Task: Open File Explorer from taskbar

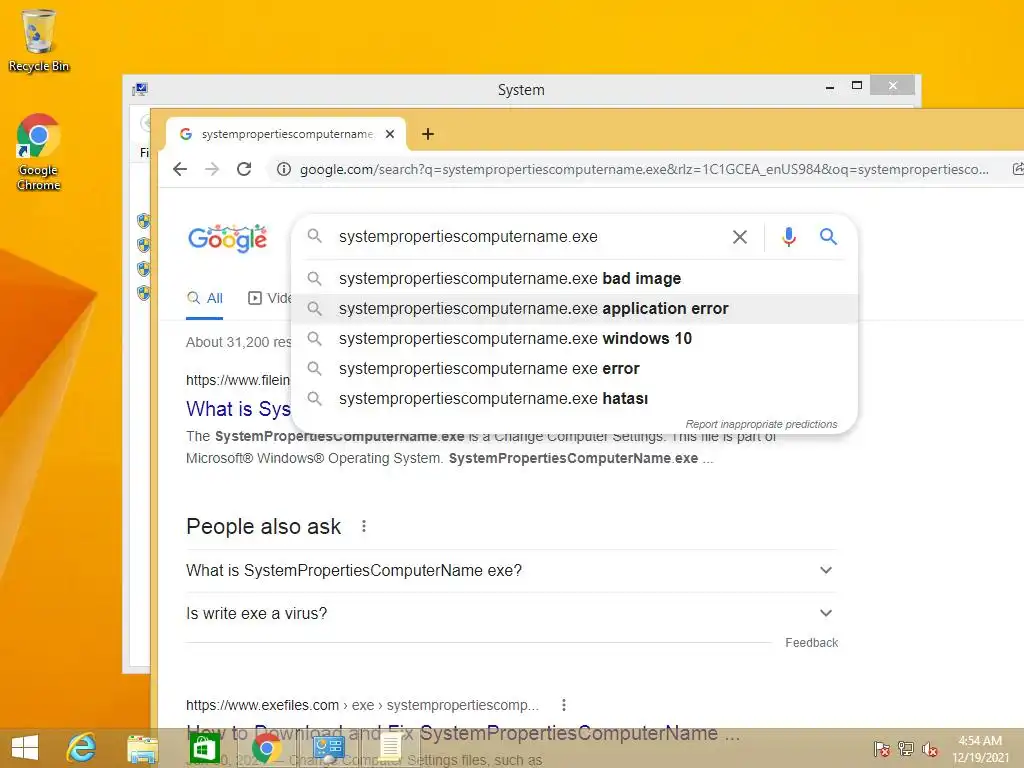Action: [142, 748]
